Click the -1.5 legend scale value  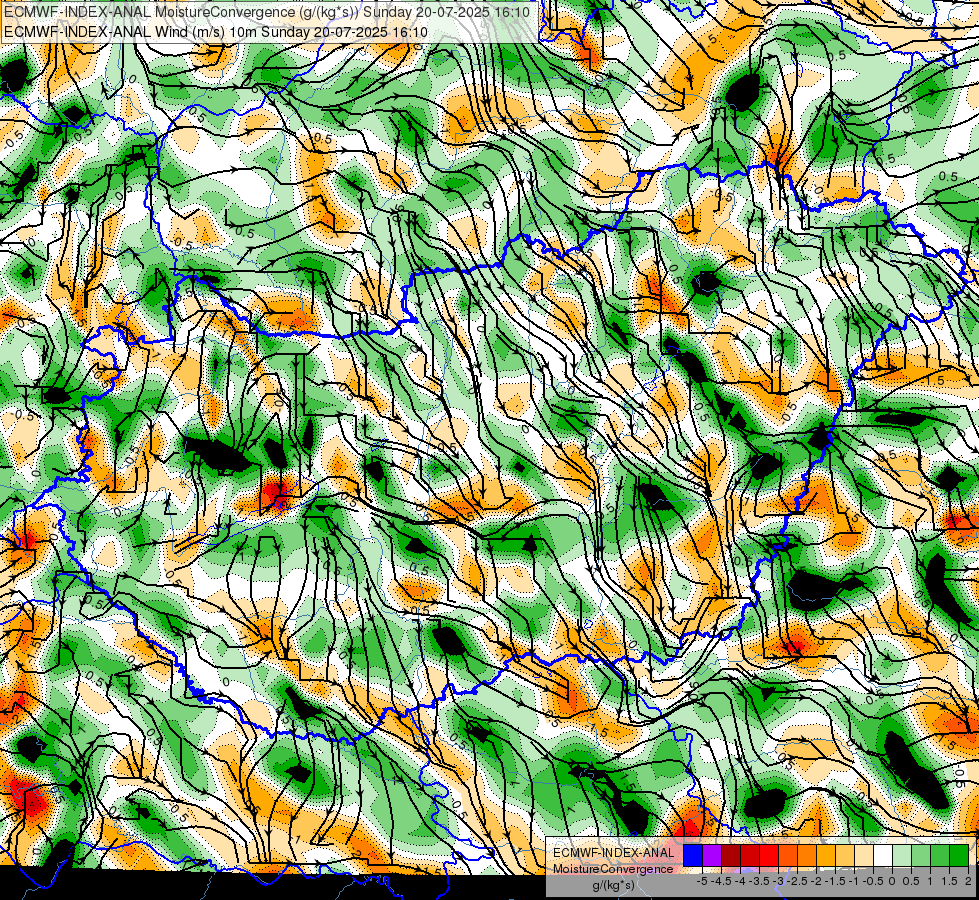[x=835, y=881]
